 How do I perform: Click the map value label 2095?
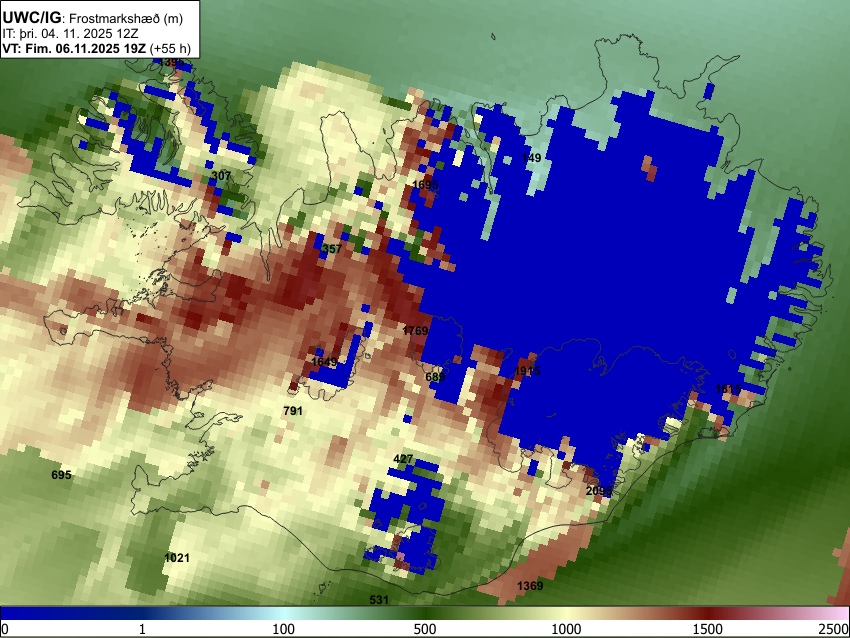click(x=599, y=491)
